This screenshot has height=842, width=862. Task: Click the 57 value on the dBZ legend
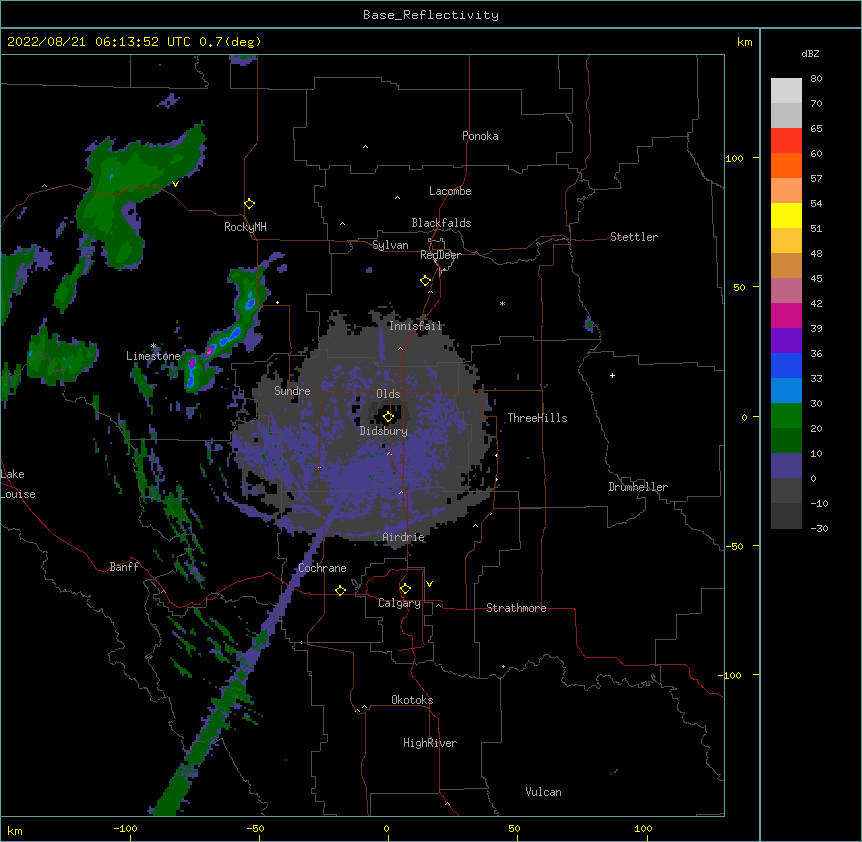pyautogui.click(x=816, y=179)
